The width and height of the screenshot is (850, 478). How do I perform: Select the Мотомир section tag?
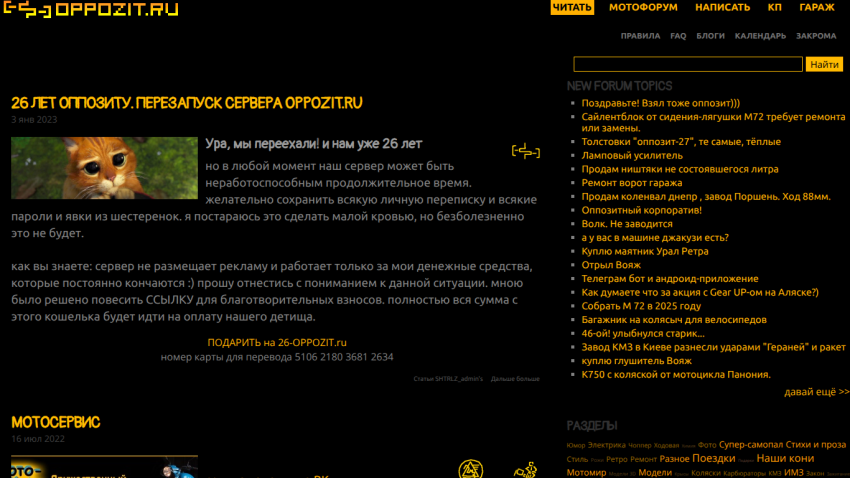(586, 473)
